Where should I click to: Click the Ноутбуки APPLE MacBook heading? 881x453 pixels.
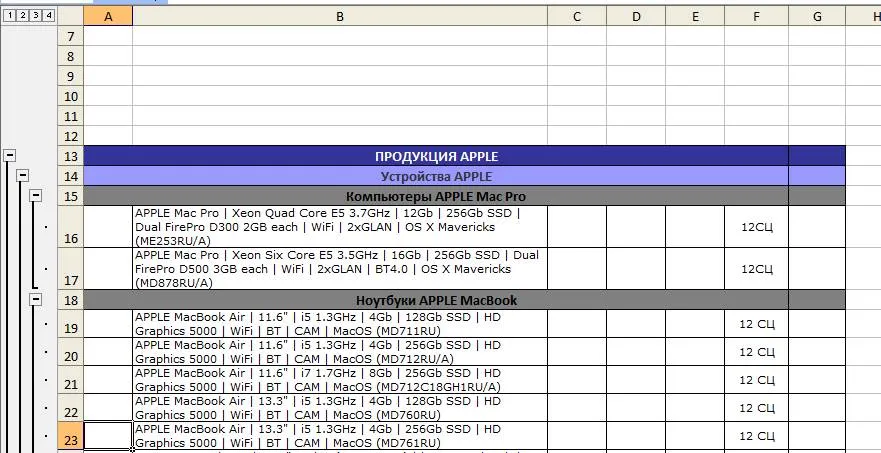[x=436, y=300]
